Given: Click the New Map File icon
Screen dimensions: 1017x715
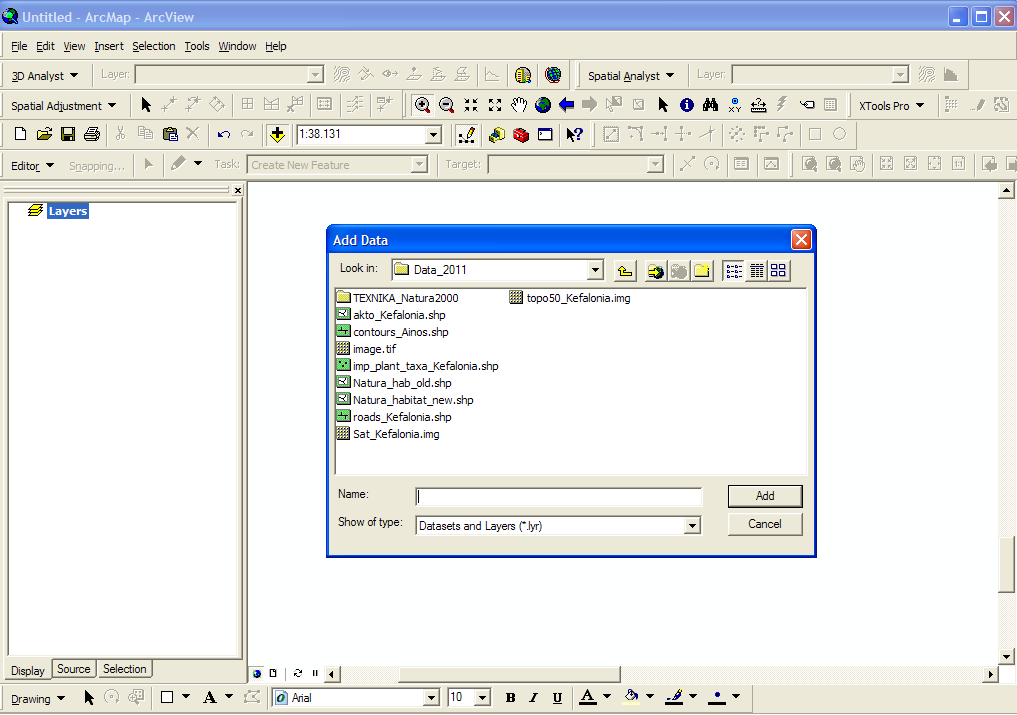Looking at the screenshot, I should click(20, 134).
